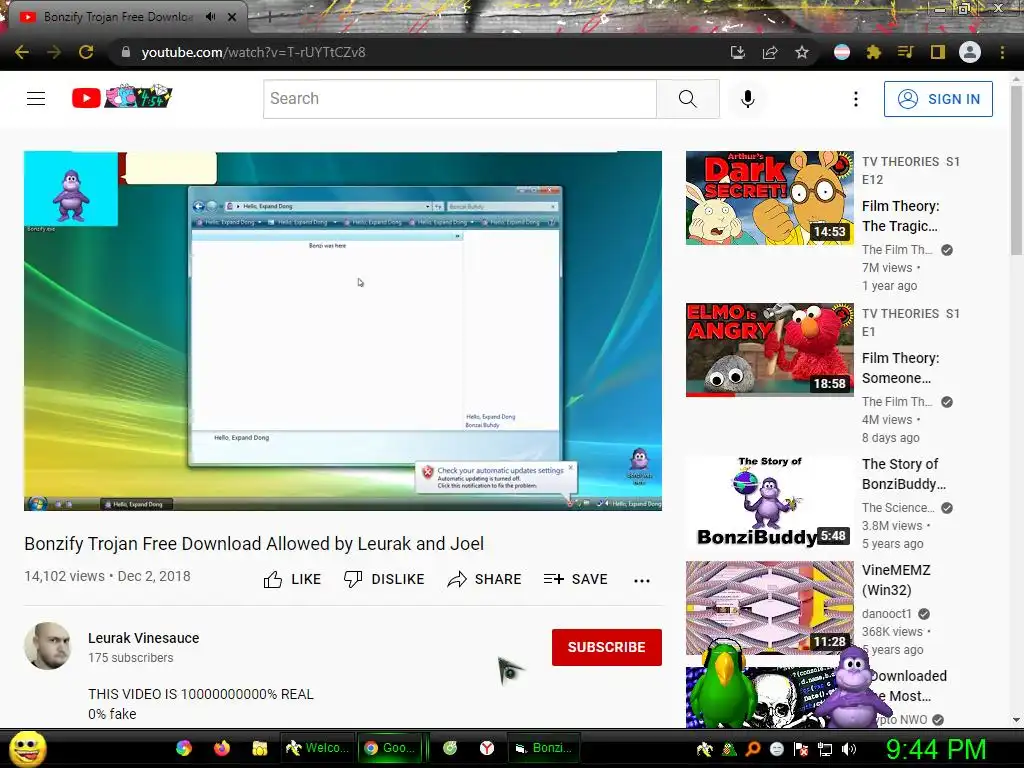This screenshot has width=1024, height=768.
Task: Click the share page icon in address bar
Action: tap(770, 52)
